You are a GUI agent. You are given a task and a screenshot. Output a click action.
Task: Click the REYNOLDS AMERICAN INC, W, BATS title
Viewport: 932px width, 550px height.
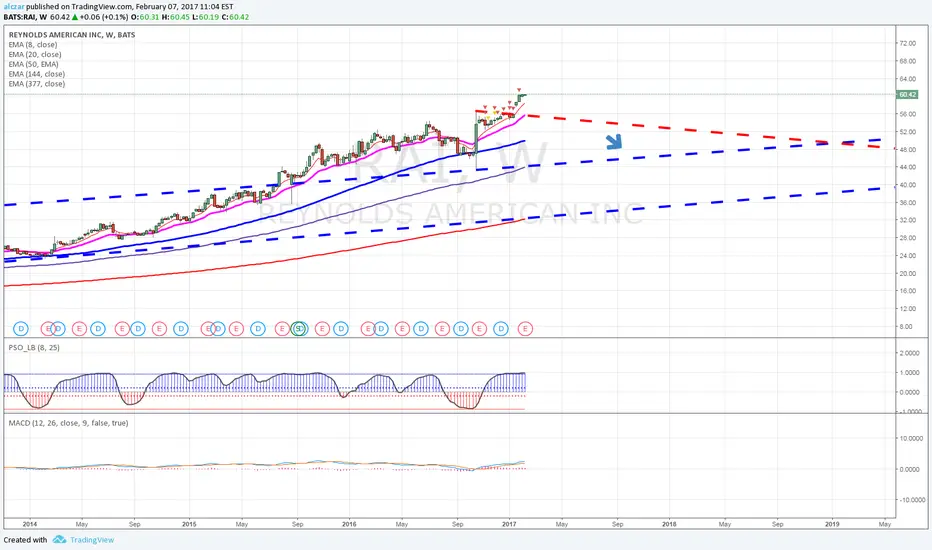point(72,34)
